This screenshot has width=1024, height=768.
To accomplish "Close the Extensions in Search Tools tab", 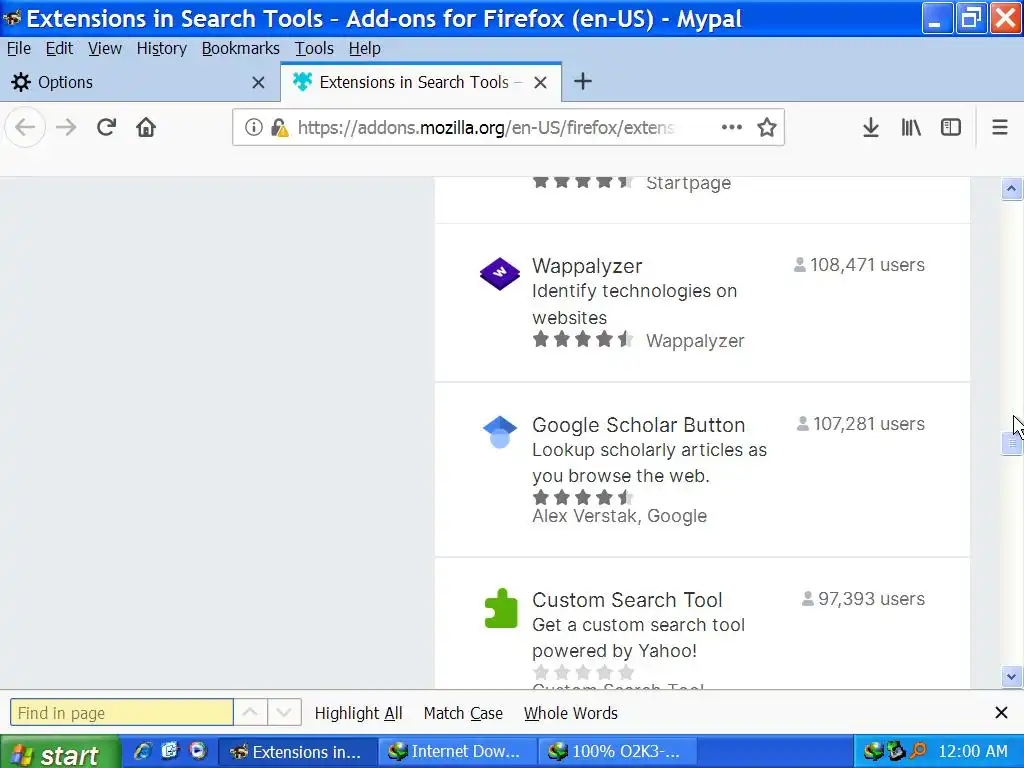I will point(540,82).
